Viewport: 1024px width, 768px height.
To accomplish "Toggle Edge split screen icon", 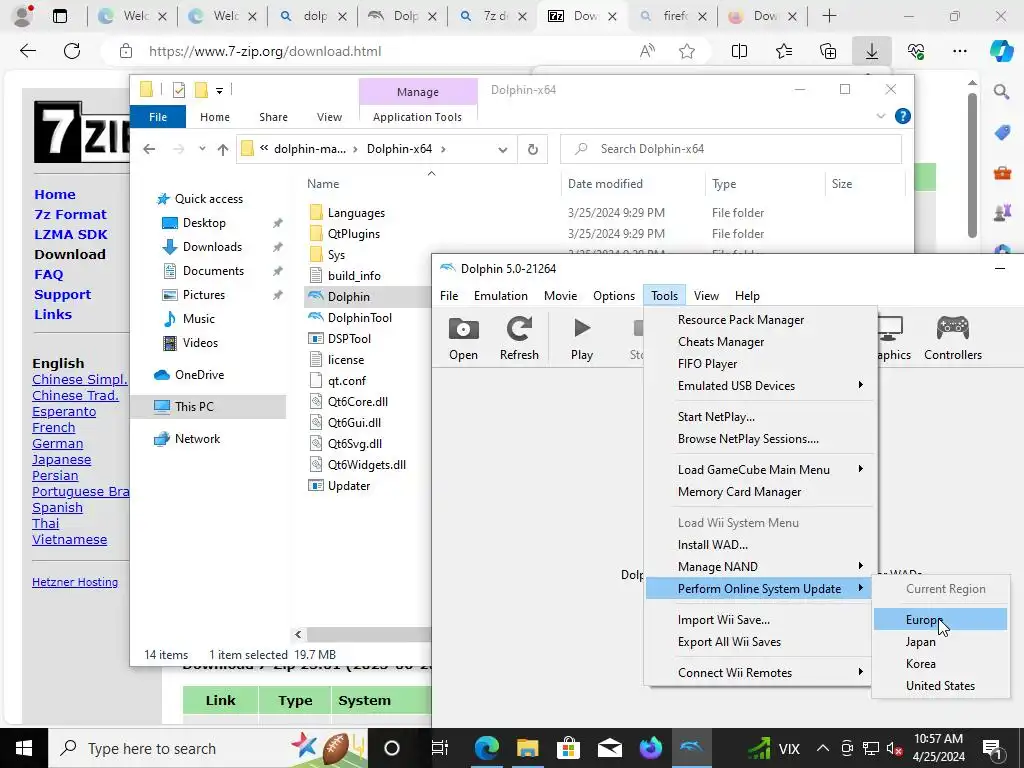I will tap(739, 51).
